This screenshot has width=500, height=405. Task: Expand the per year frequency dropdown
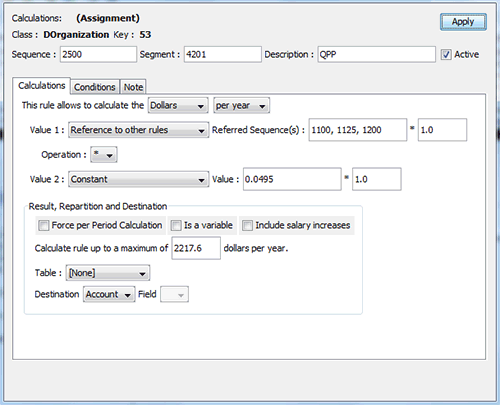pos(241,106)
